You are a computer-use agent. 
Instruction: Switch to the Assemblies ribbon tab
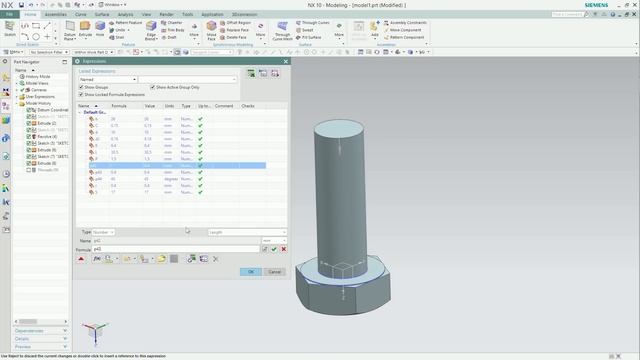click(x=56, y=14)
